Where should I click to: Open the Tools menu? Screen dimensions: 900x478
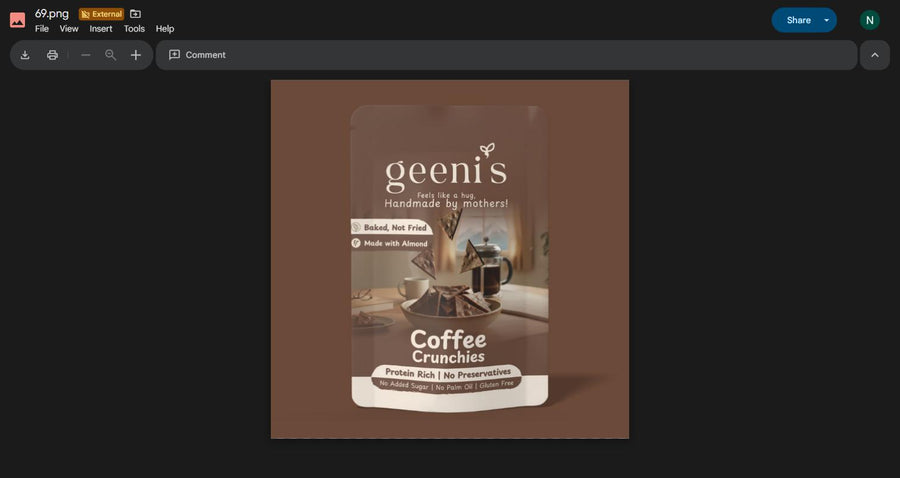pyautogui.click(x=134, y=29)
